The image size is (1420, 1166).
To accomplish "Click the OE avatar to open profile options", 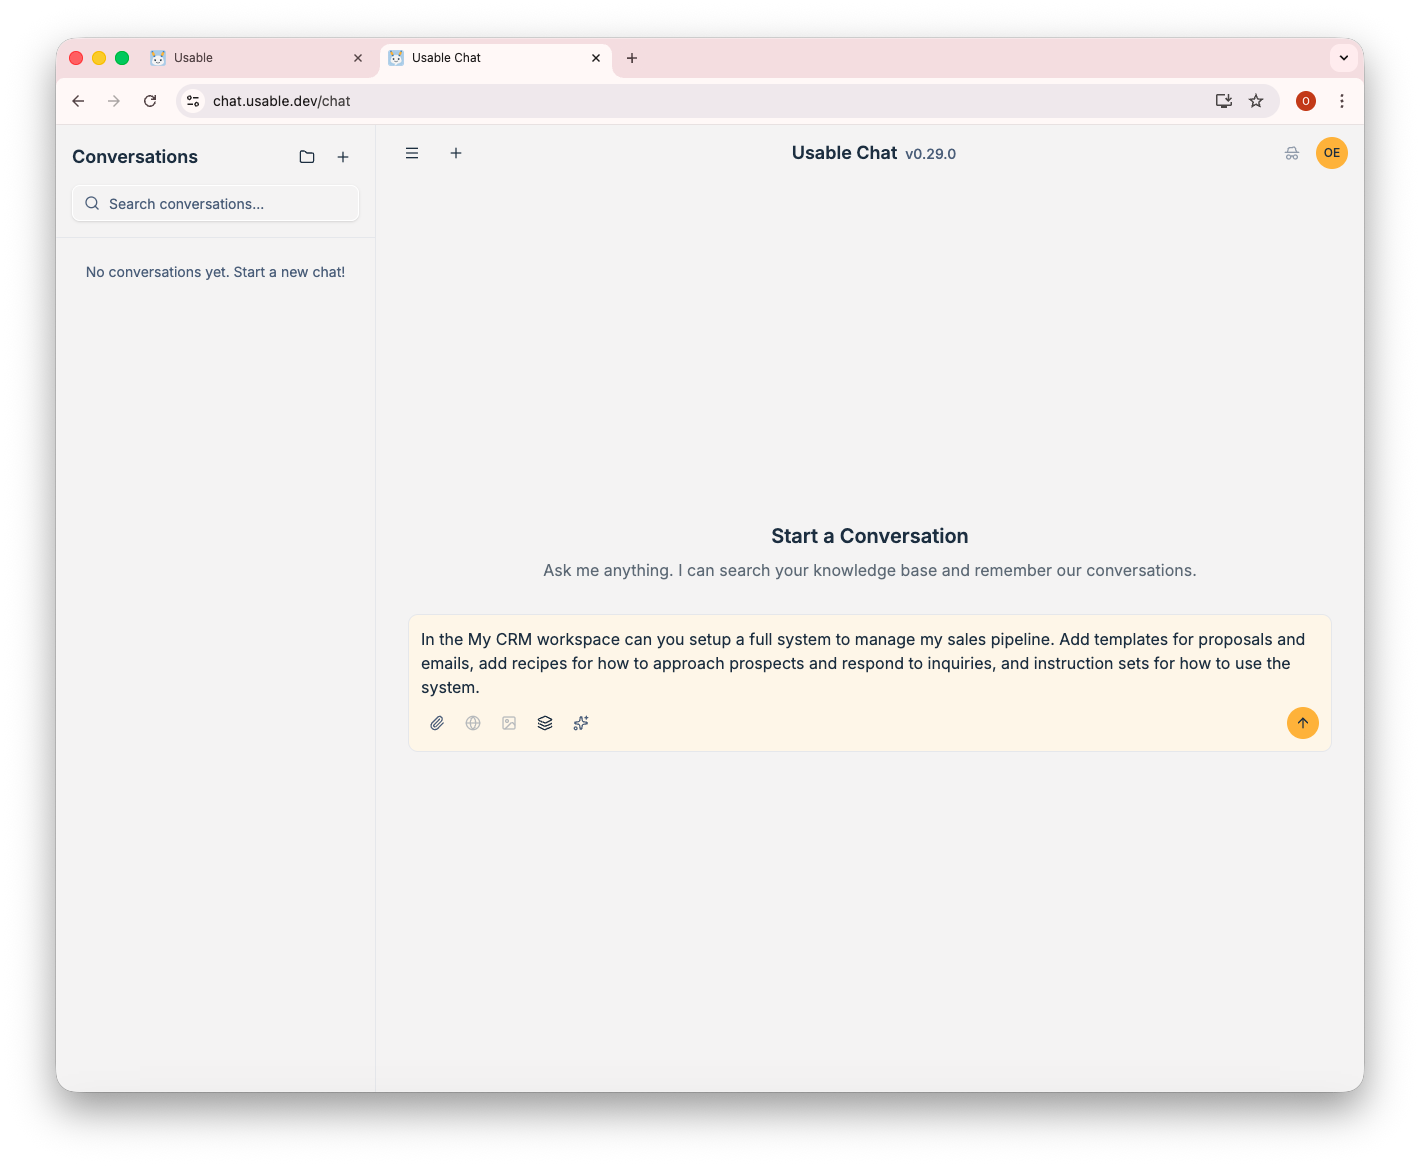I will (x=1332, y=153).
